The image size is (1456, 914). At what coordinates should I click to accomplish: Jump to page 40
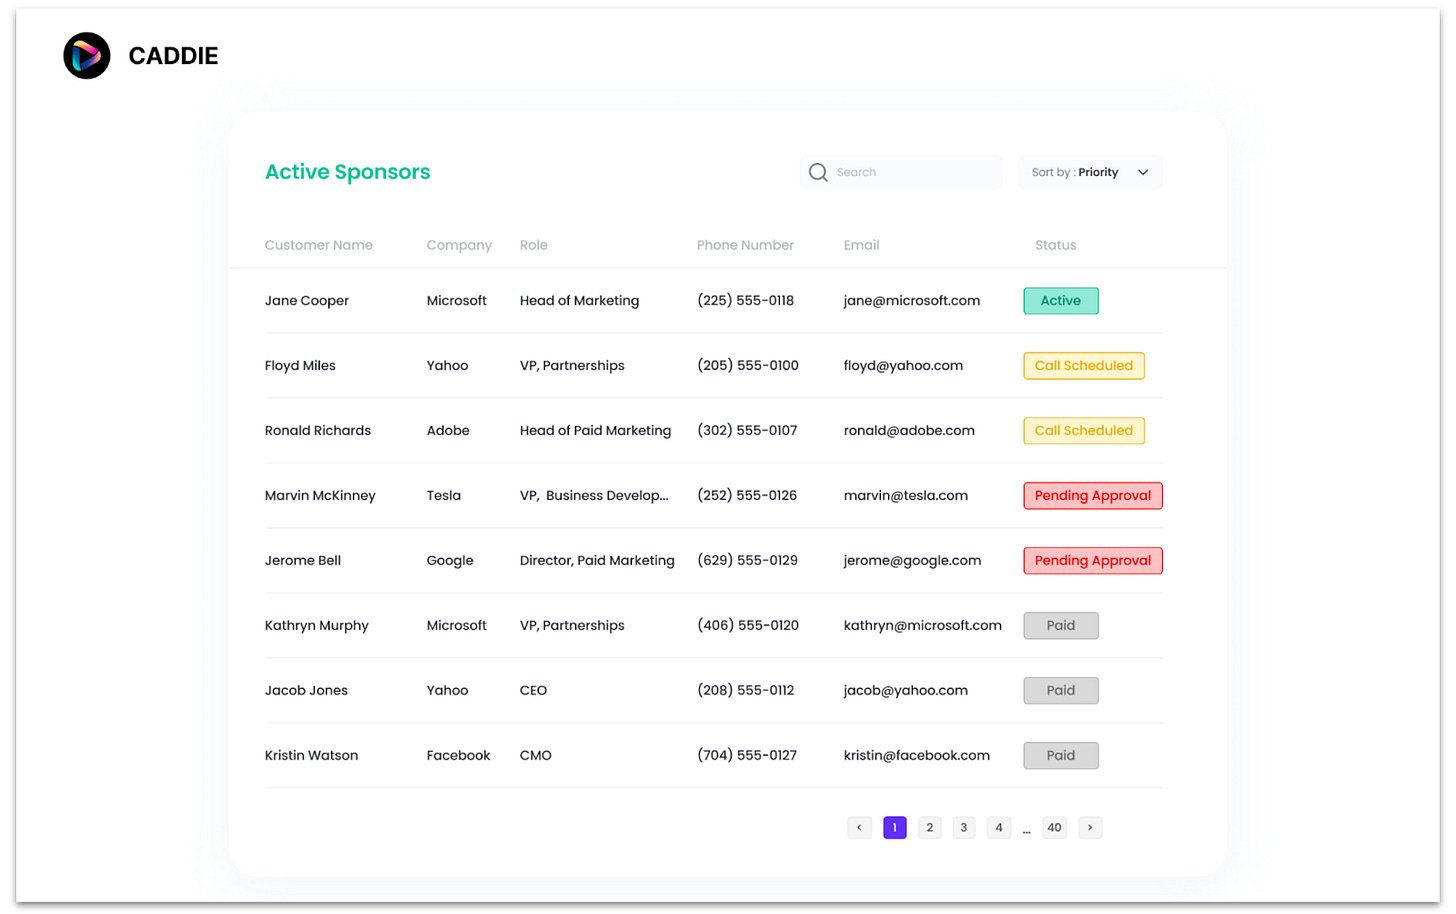click(x=1054, y=828)
